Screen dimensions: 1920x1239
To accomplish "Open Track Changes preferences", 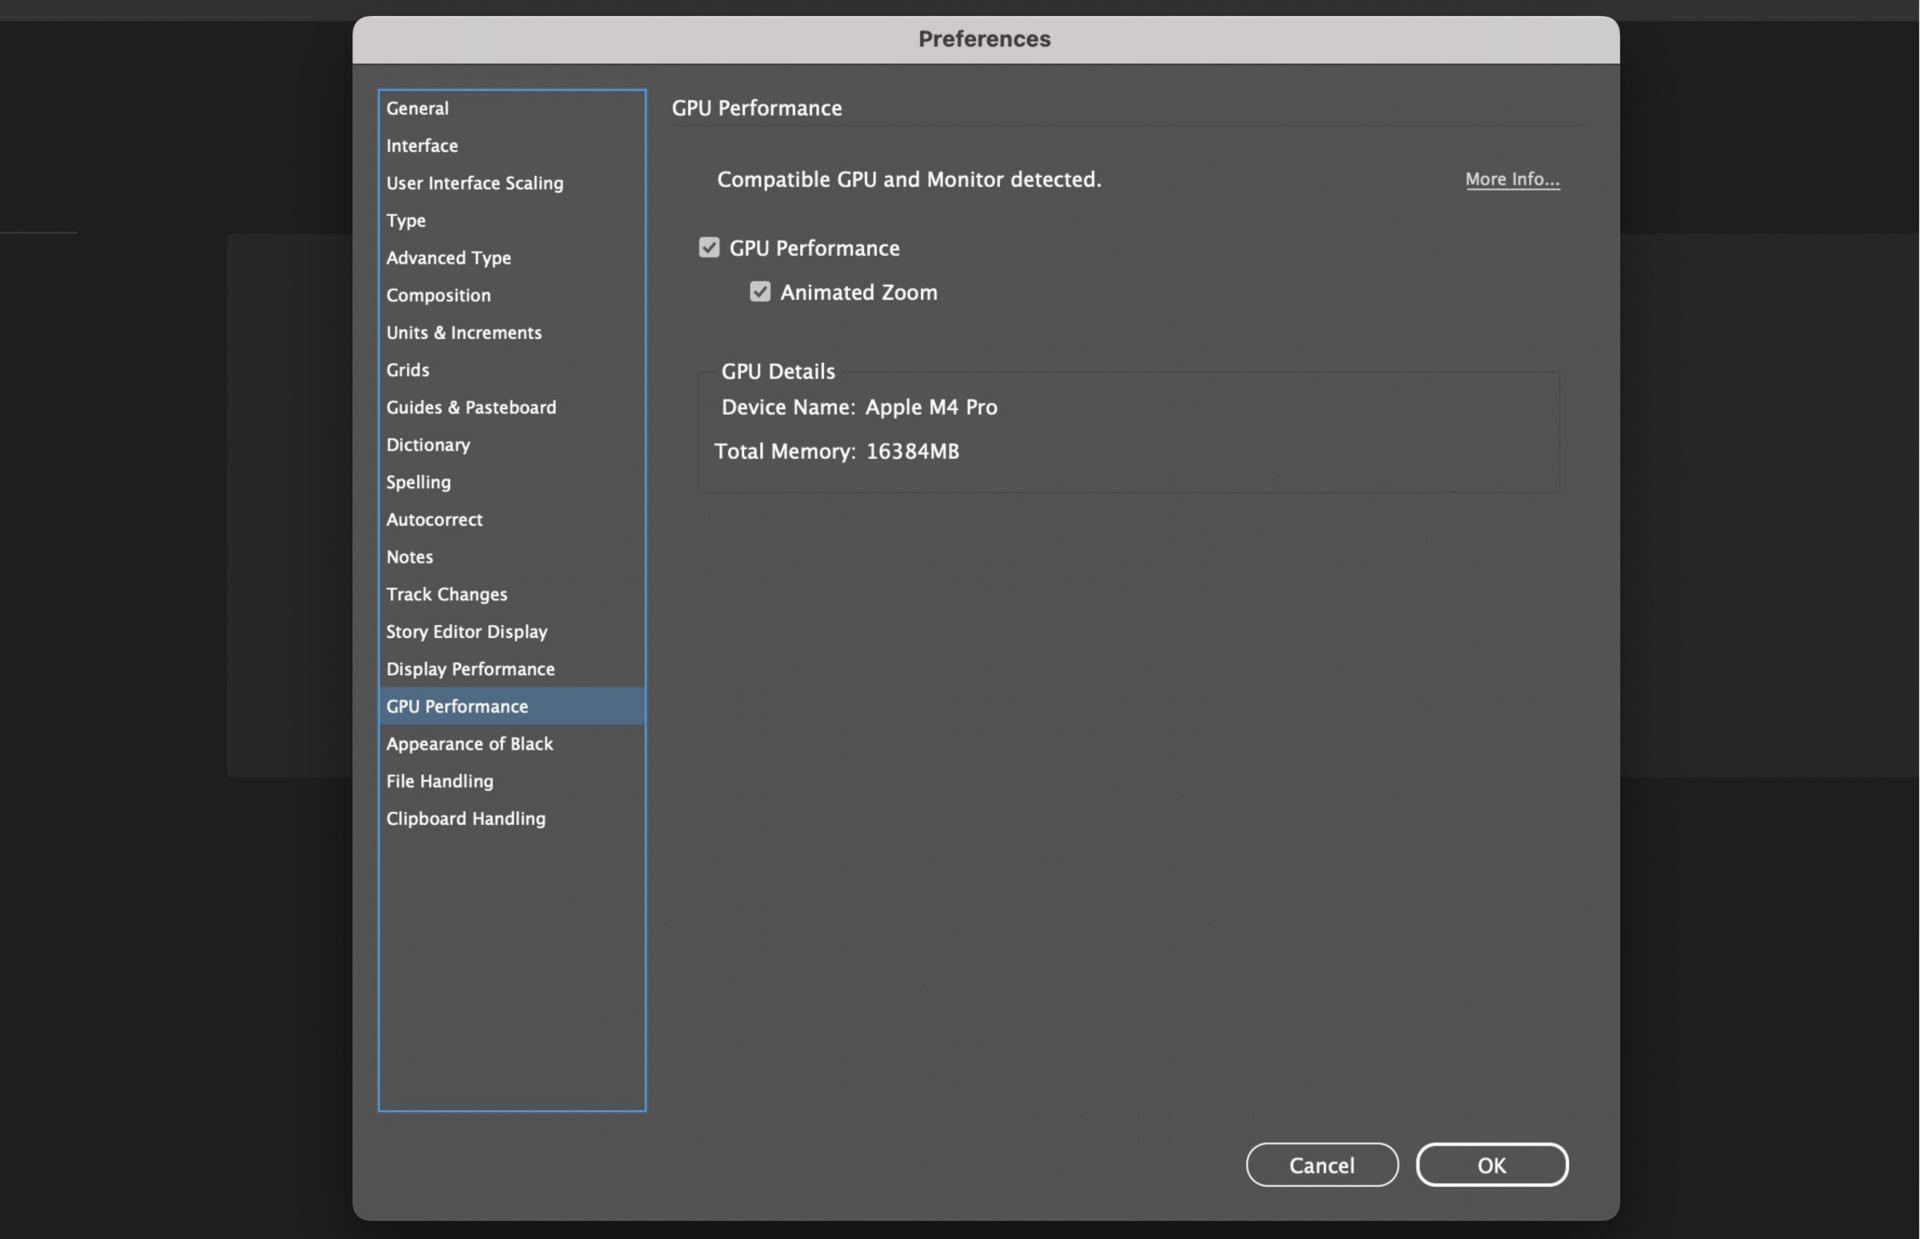I will coord(446,594).
